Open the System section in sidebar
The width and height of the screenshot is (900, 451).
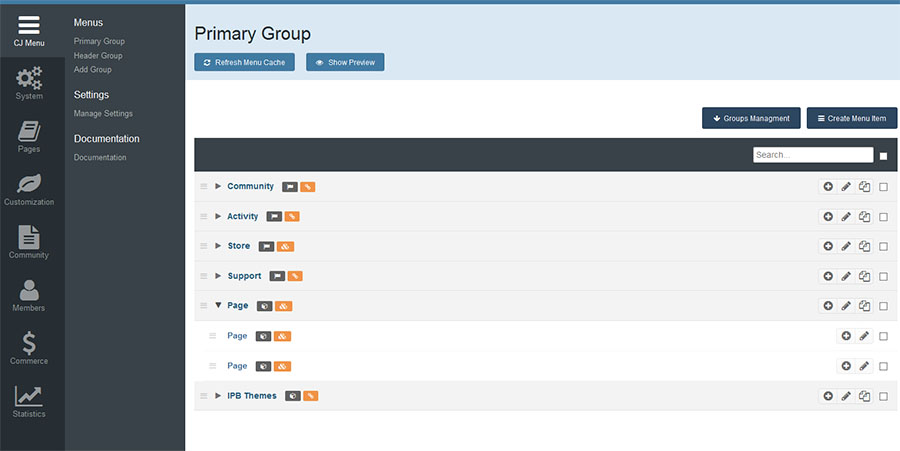[x=29, y=82]
